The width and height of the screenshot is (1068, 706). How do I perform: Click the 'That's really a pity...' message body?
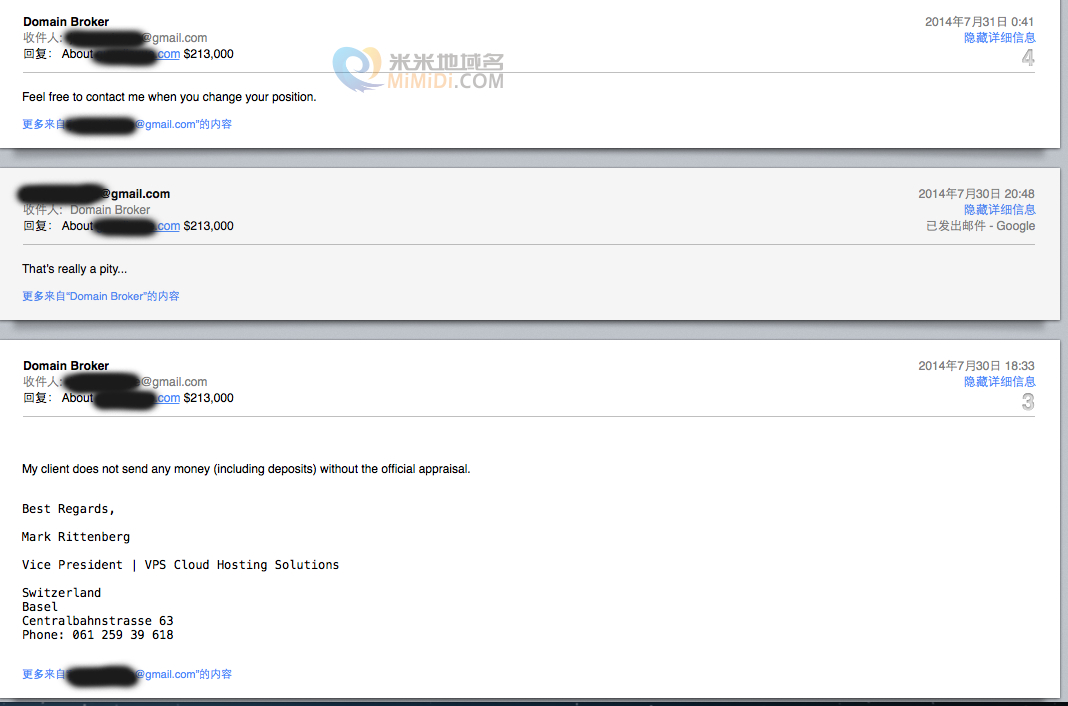[75, 269]
